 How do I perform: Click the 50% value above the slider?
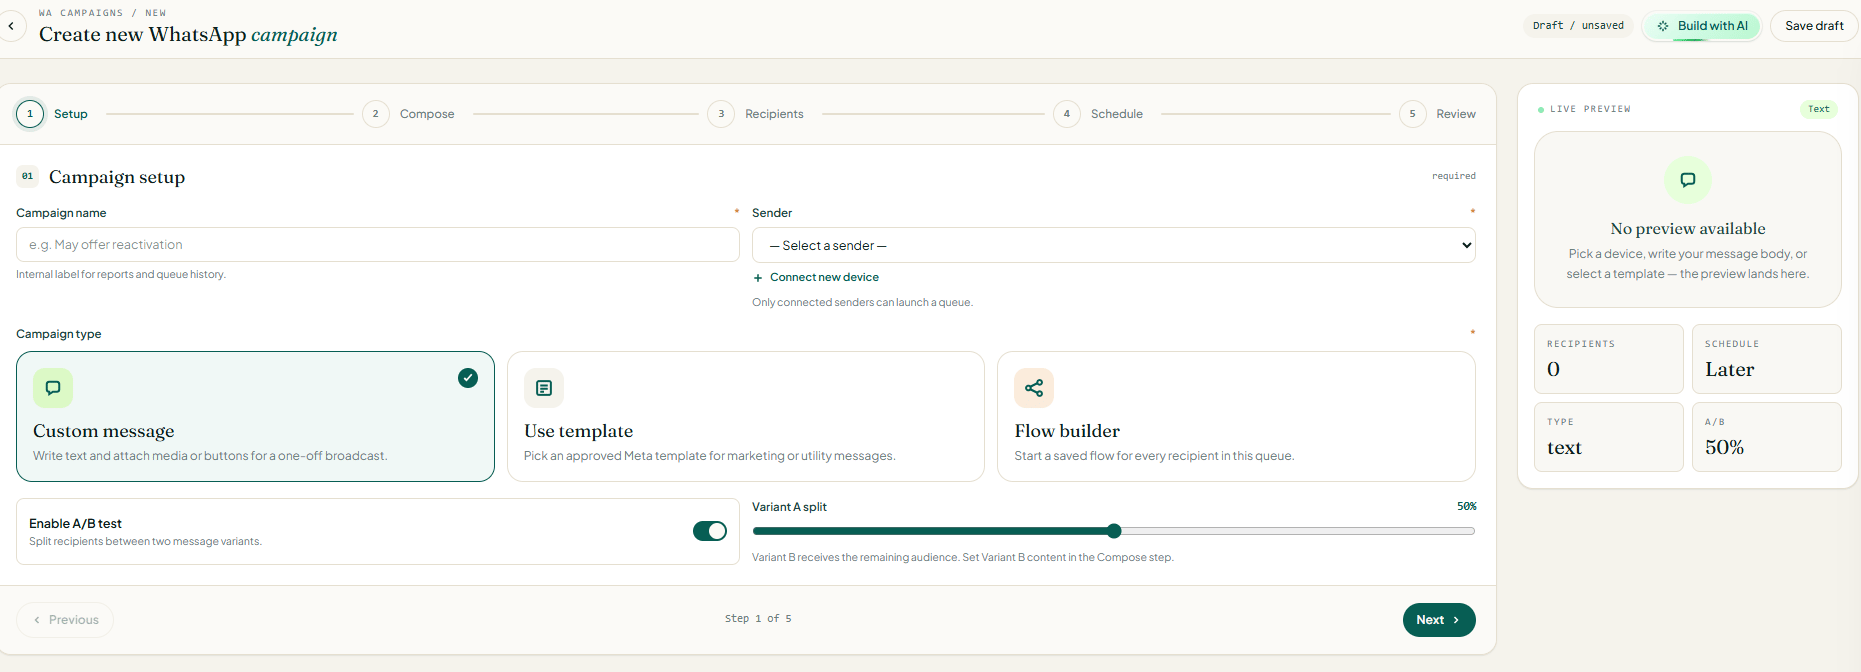click(x=1466, y=506)
